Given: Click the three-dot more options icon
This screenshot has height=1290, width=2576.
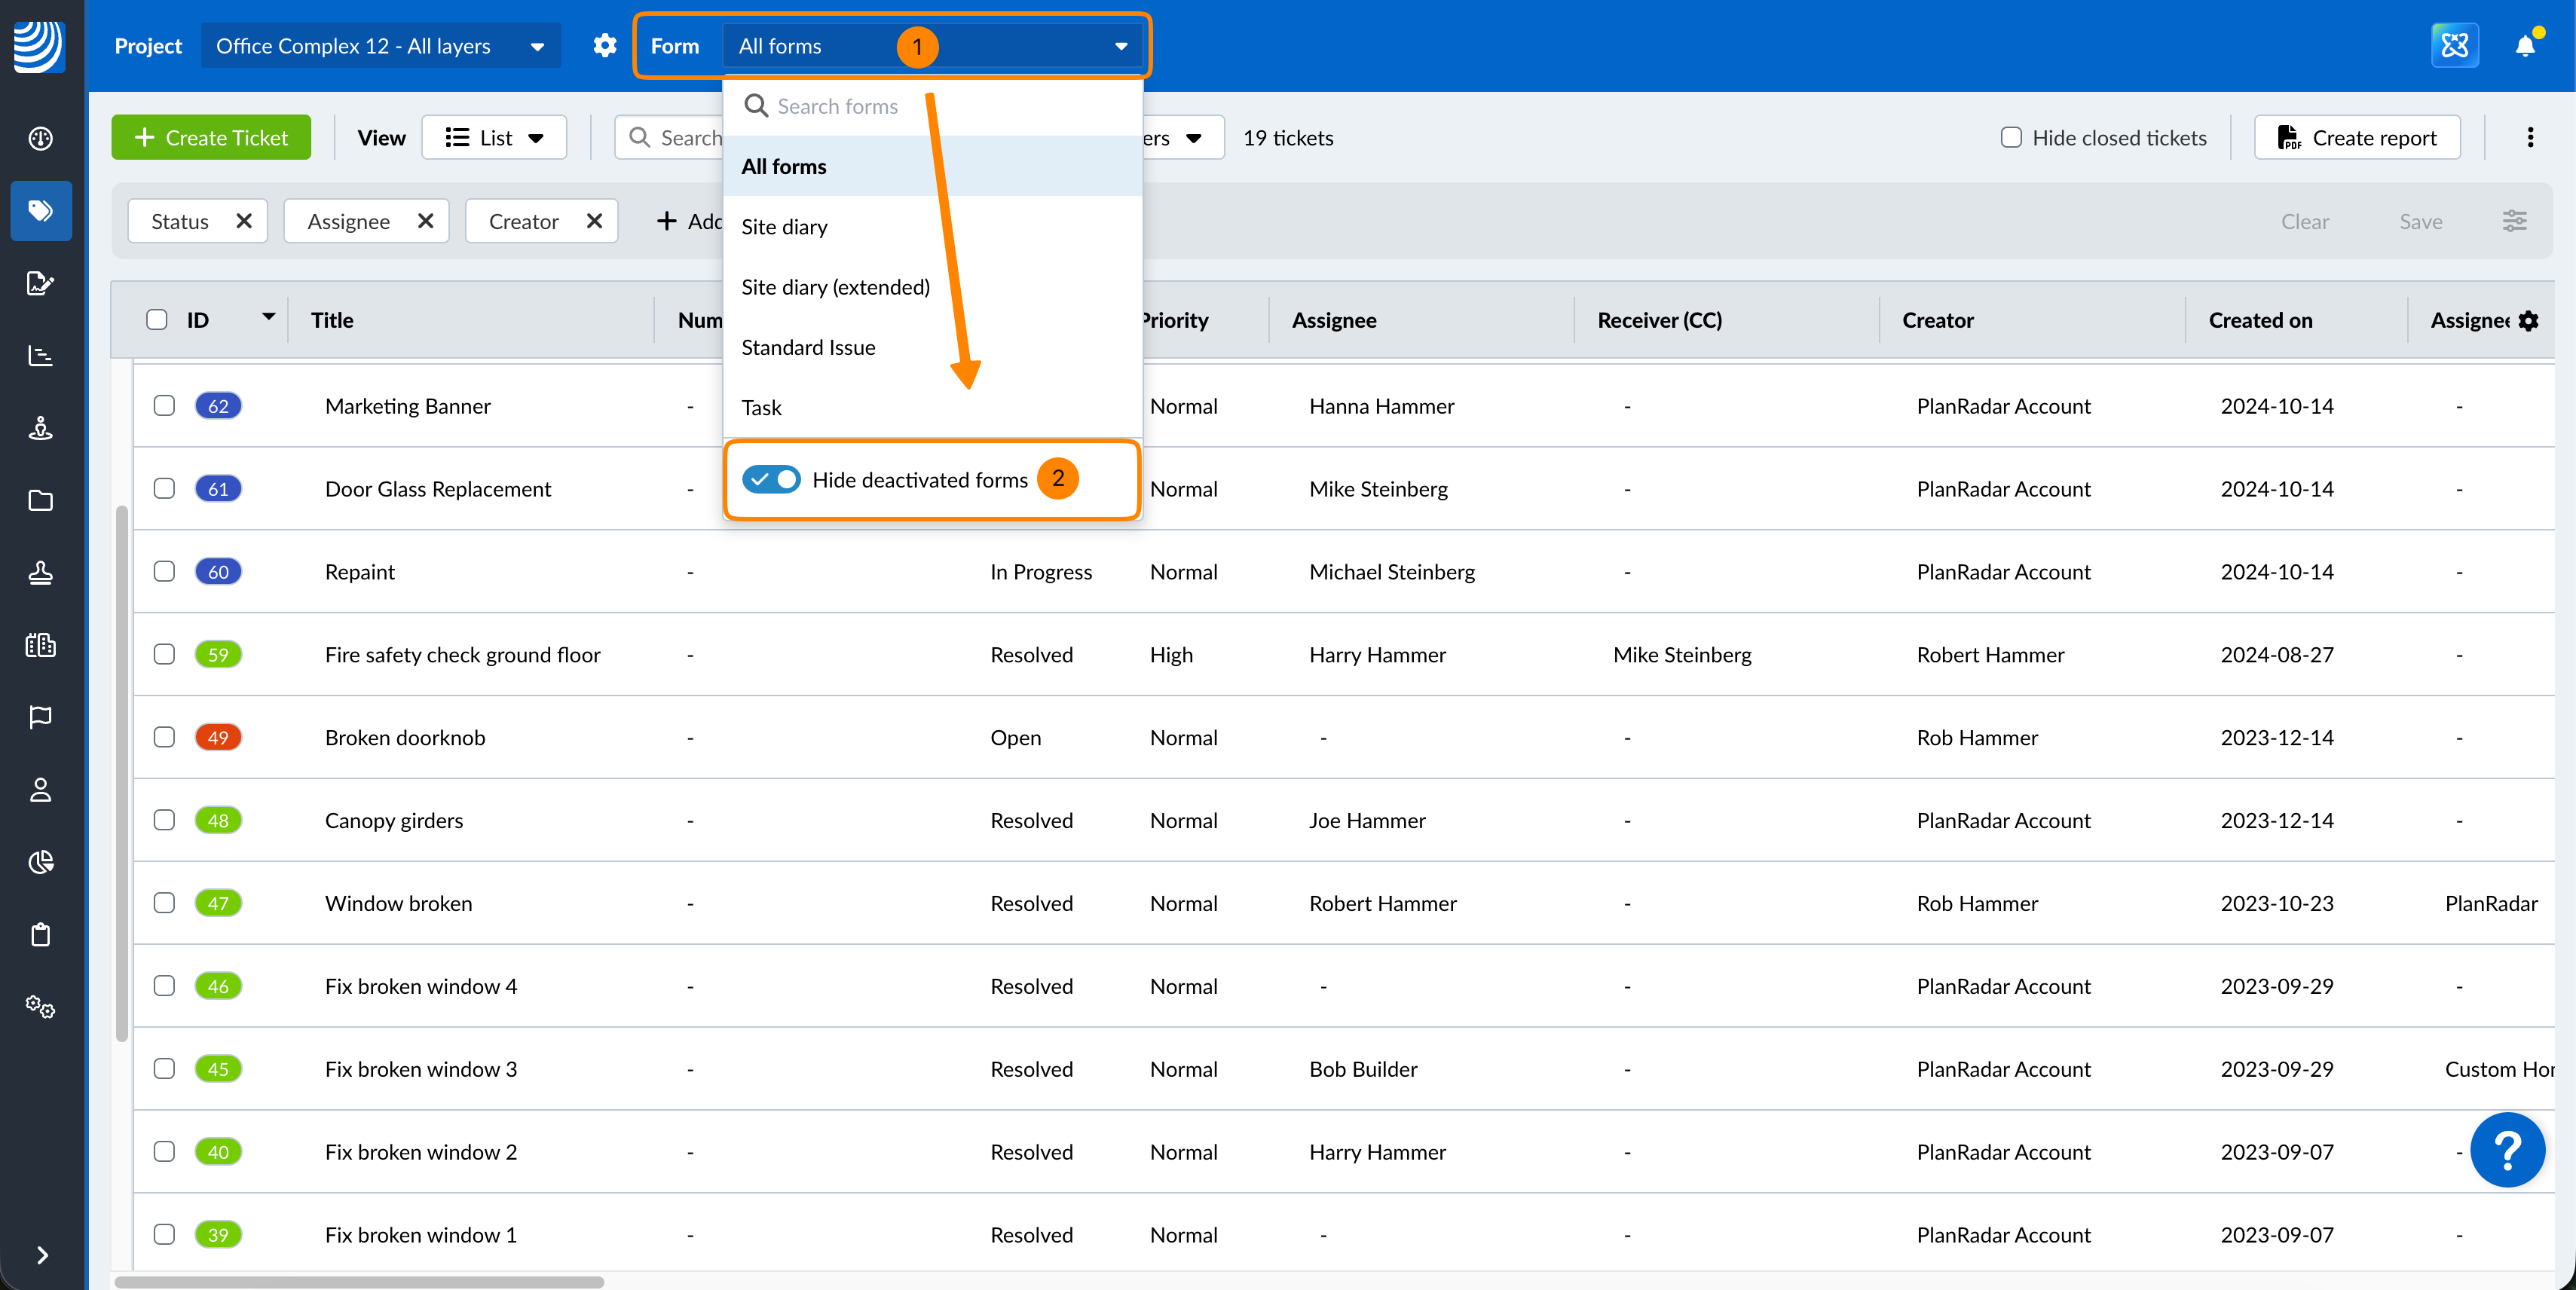Looking at the screenshot, I should [x=2530, y=138].
